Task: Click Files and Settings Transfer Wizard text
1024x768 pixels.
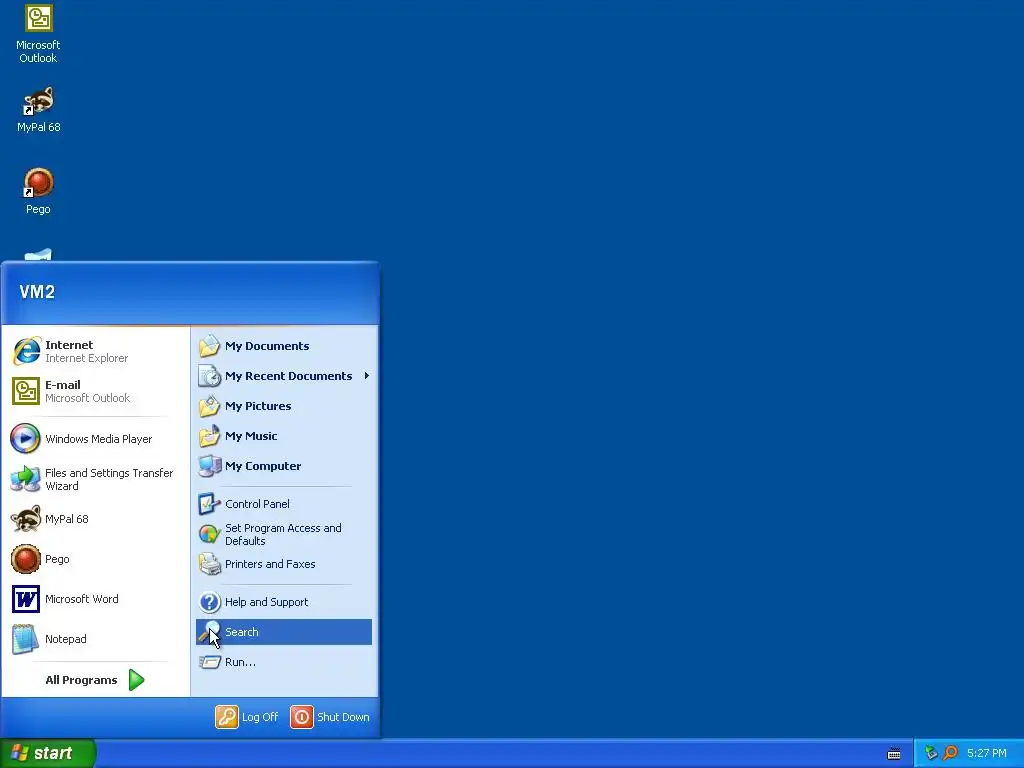Action: click(x=109, y=479)
